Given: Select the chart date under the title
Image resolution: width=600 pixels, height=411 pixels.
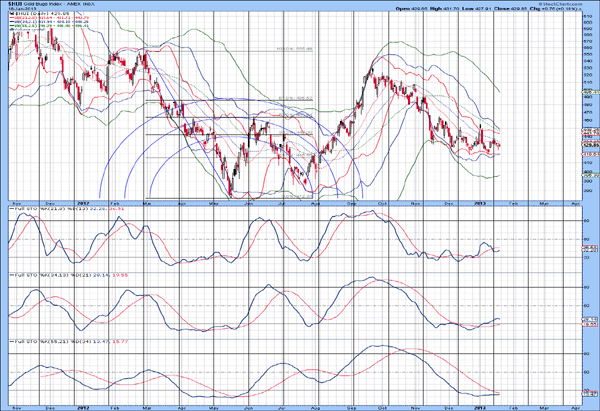Looking at the screenshot, I should click(x=19, y=10).
